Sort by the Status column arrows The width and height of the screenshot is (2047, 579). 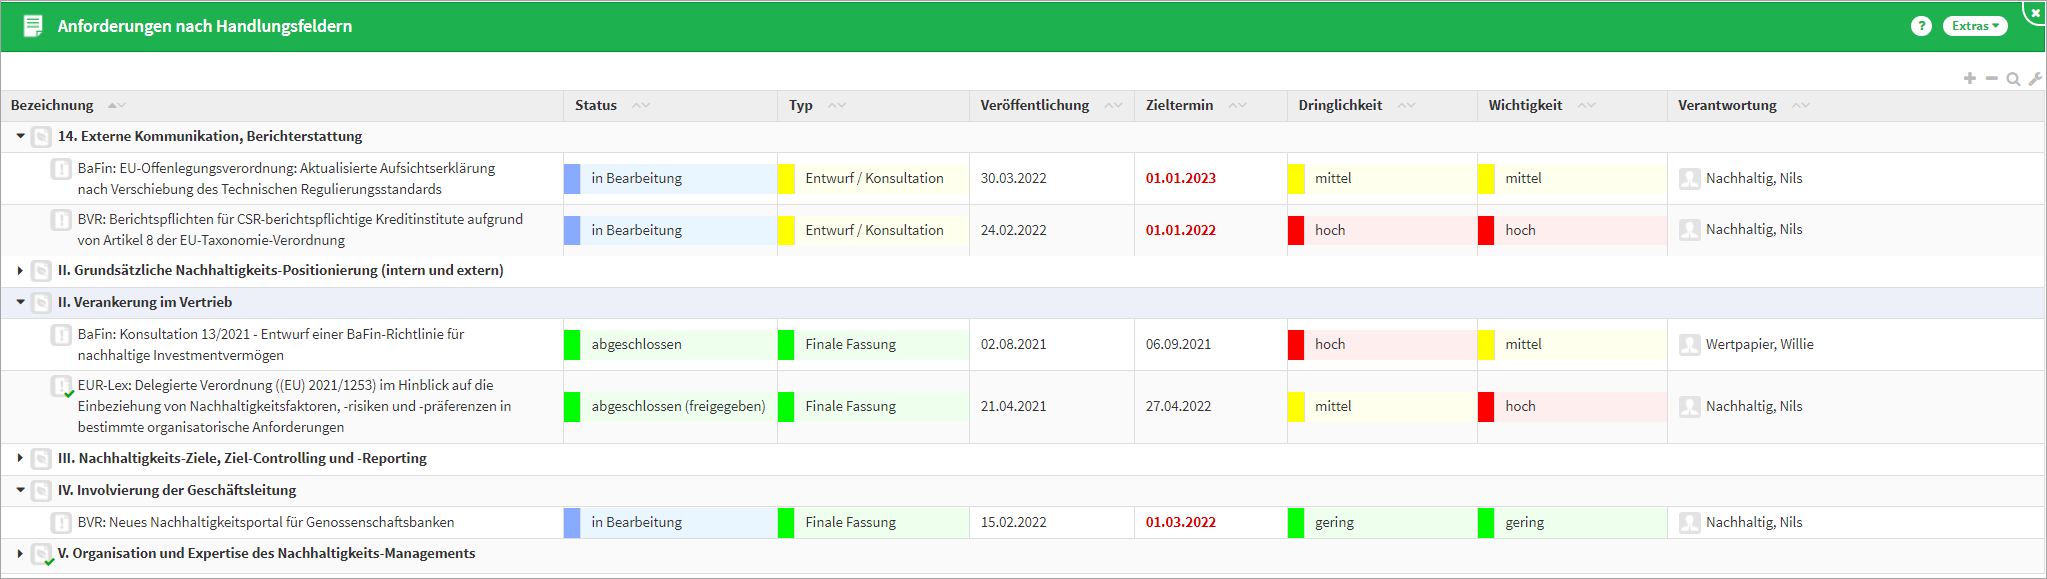641,105
